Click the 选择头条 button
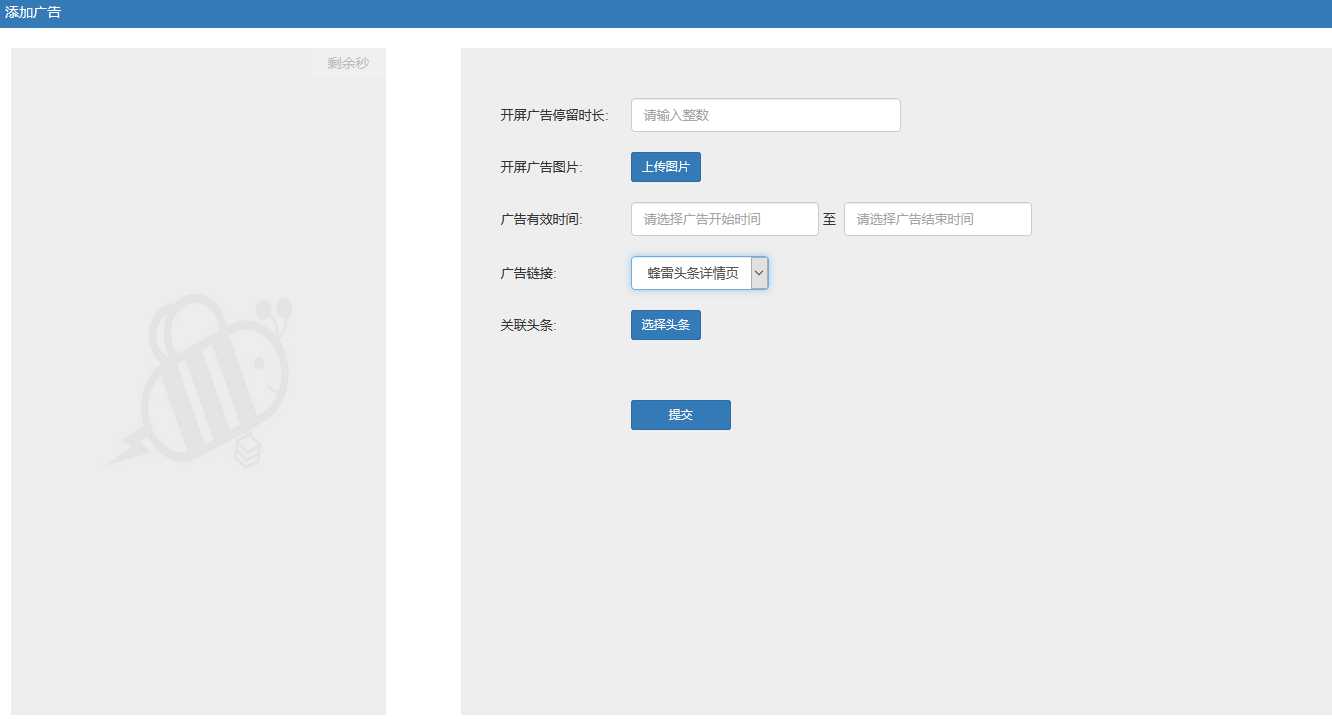 tap(665, 325)
